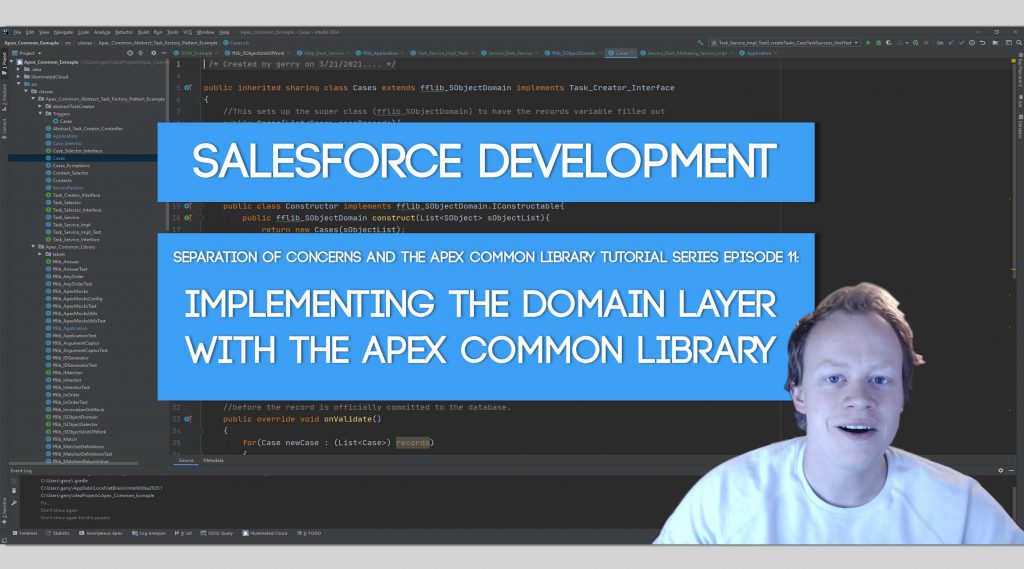
Task: Open the Git tool window
Action: click(x=184, y=533)
